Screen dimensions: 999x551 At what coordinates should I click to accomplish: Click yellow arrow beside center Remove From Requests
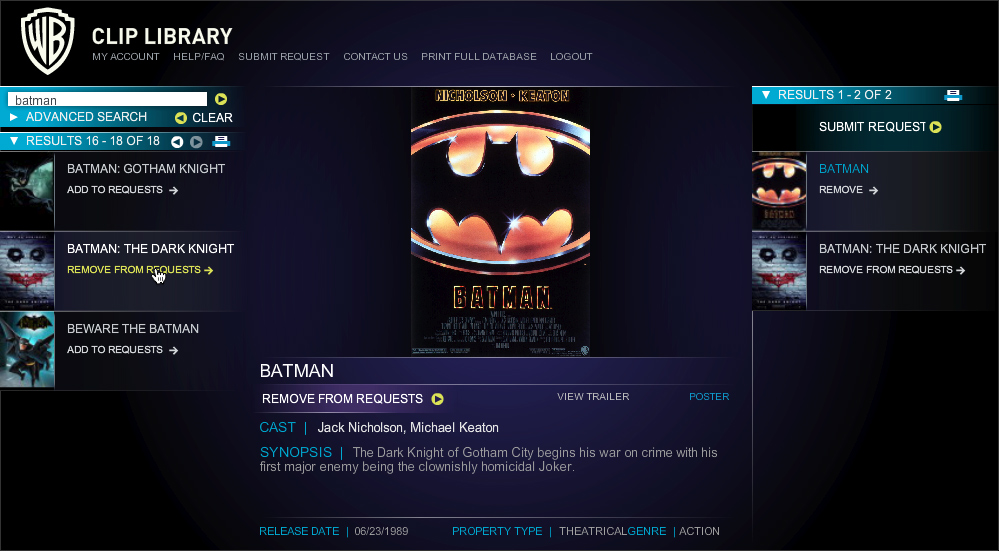437,399
